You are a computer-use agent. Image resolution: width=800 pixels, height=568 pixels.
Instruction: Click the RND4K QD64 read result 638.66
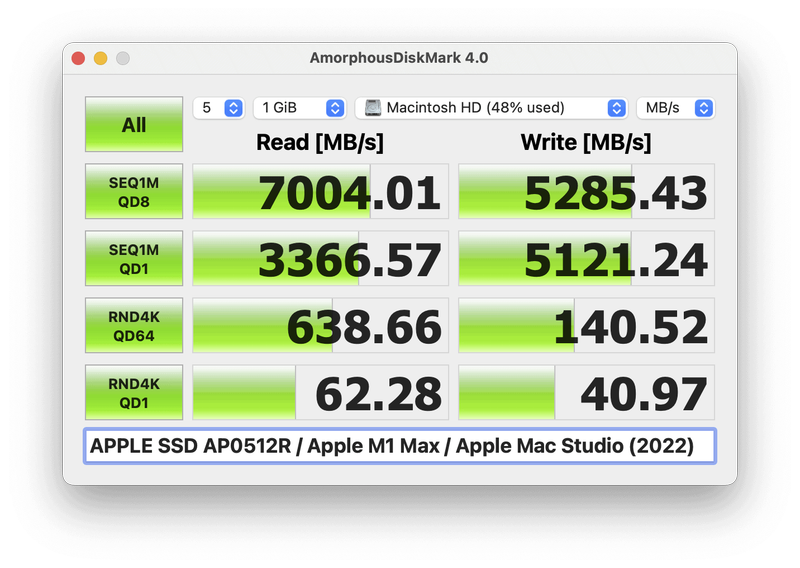pos(318,326)
